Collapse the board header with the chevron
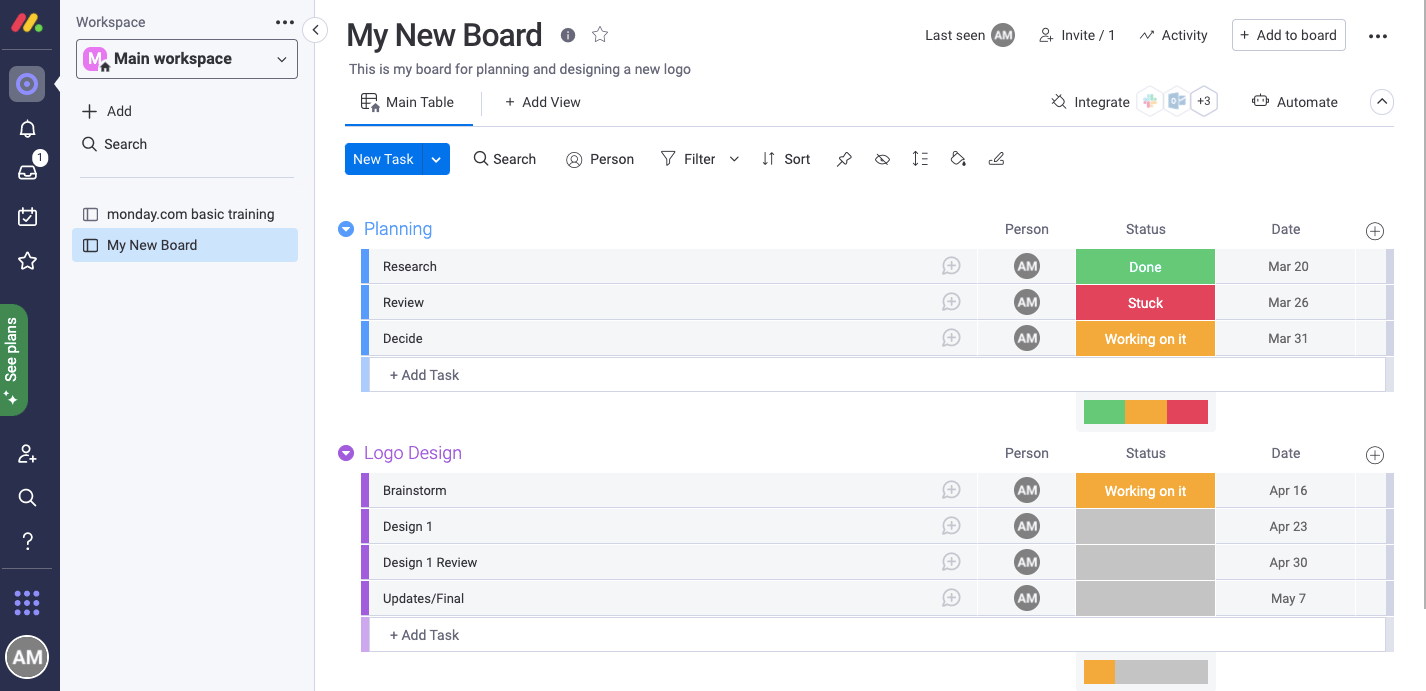Screen dimensions: 1426x691 tap(1382, 102)
